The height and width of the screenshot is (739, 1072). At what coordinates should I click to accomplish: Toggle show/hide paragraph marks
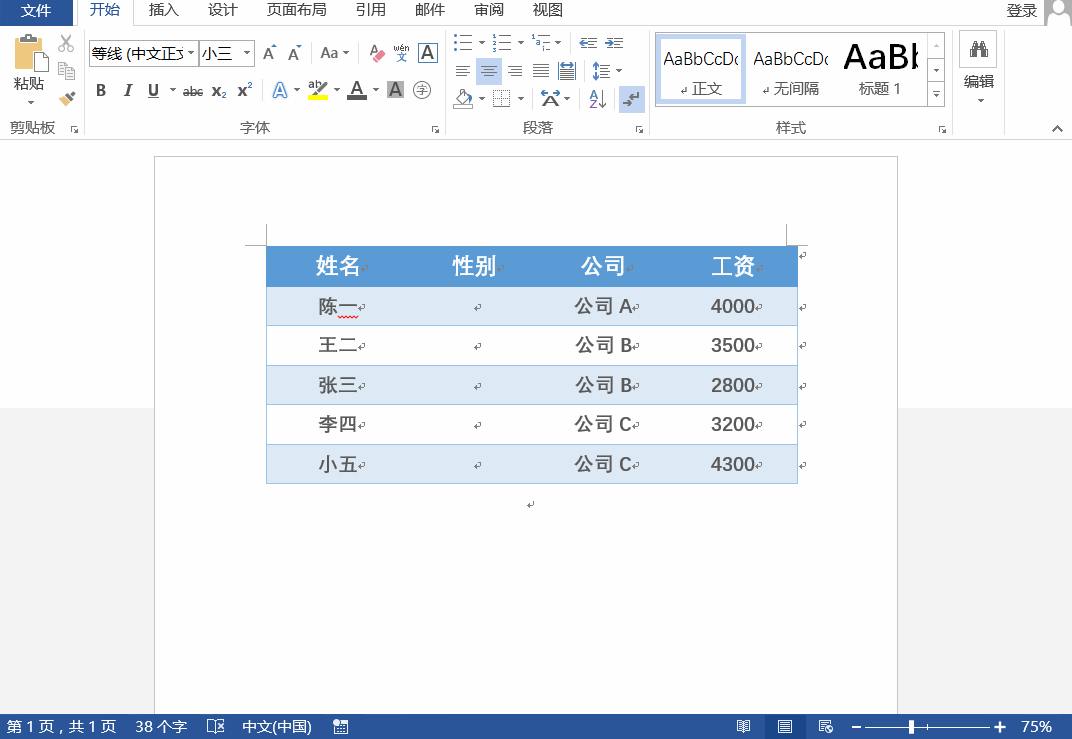631,99
